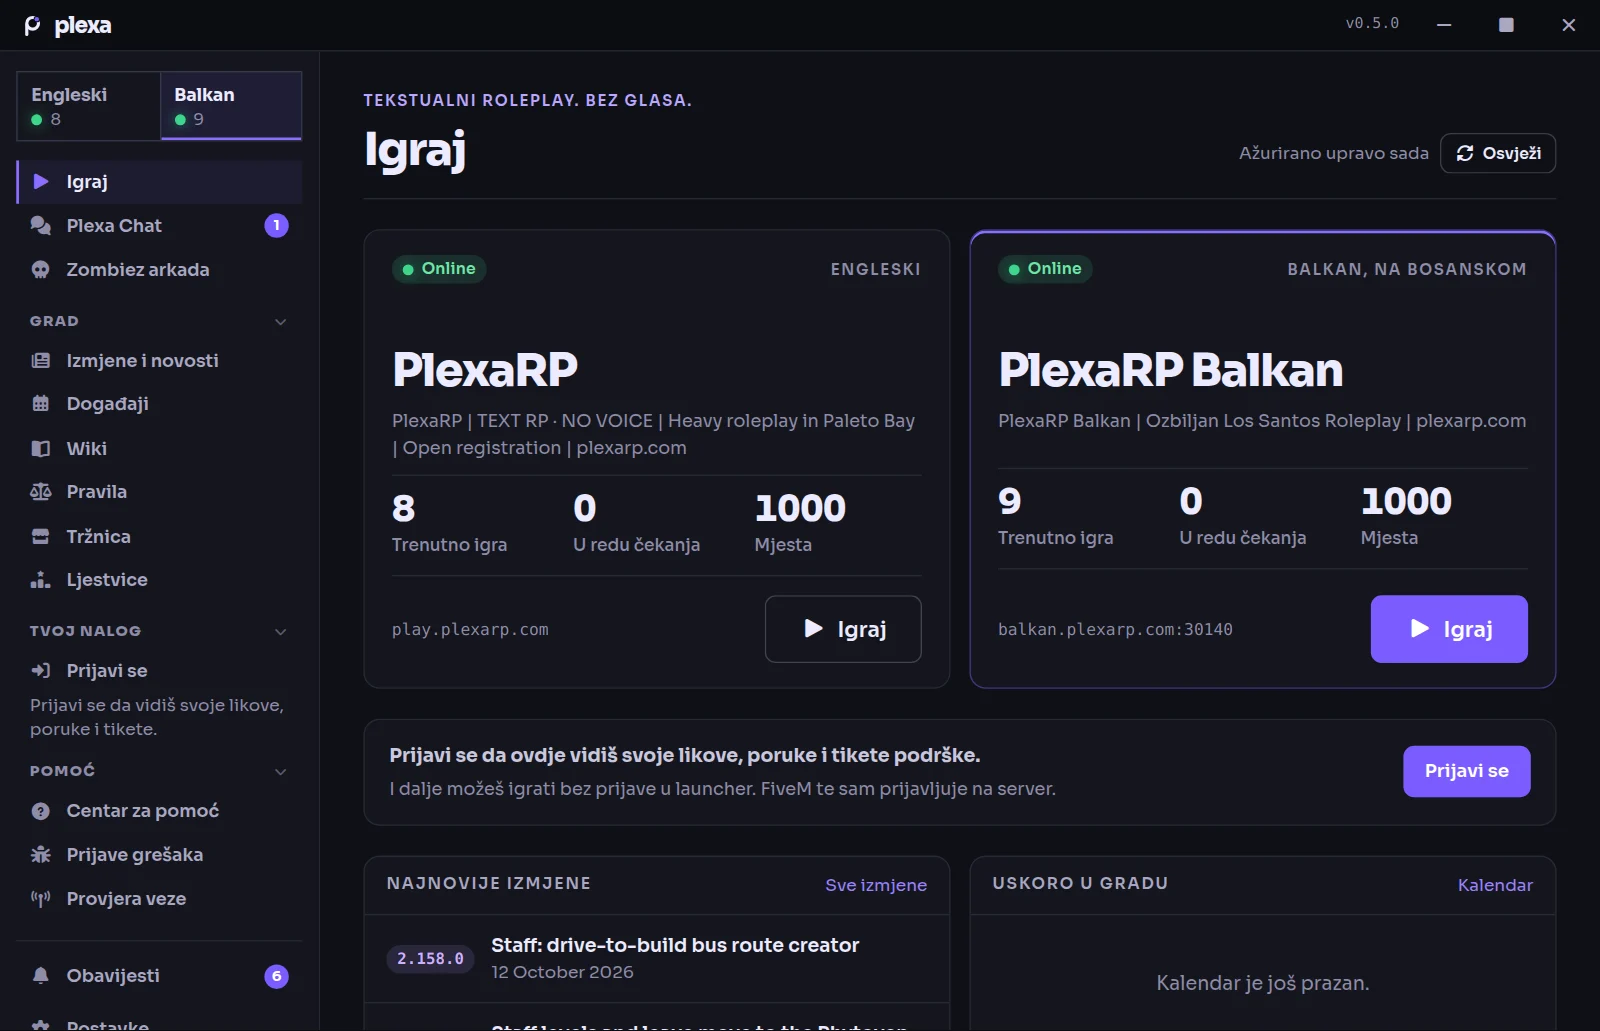Screen dimensions: 1600x1031
Task: Play on PlexaRP English server
Action: pyautogui.click(x=843, y=629)
